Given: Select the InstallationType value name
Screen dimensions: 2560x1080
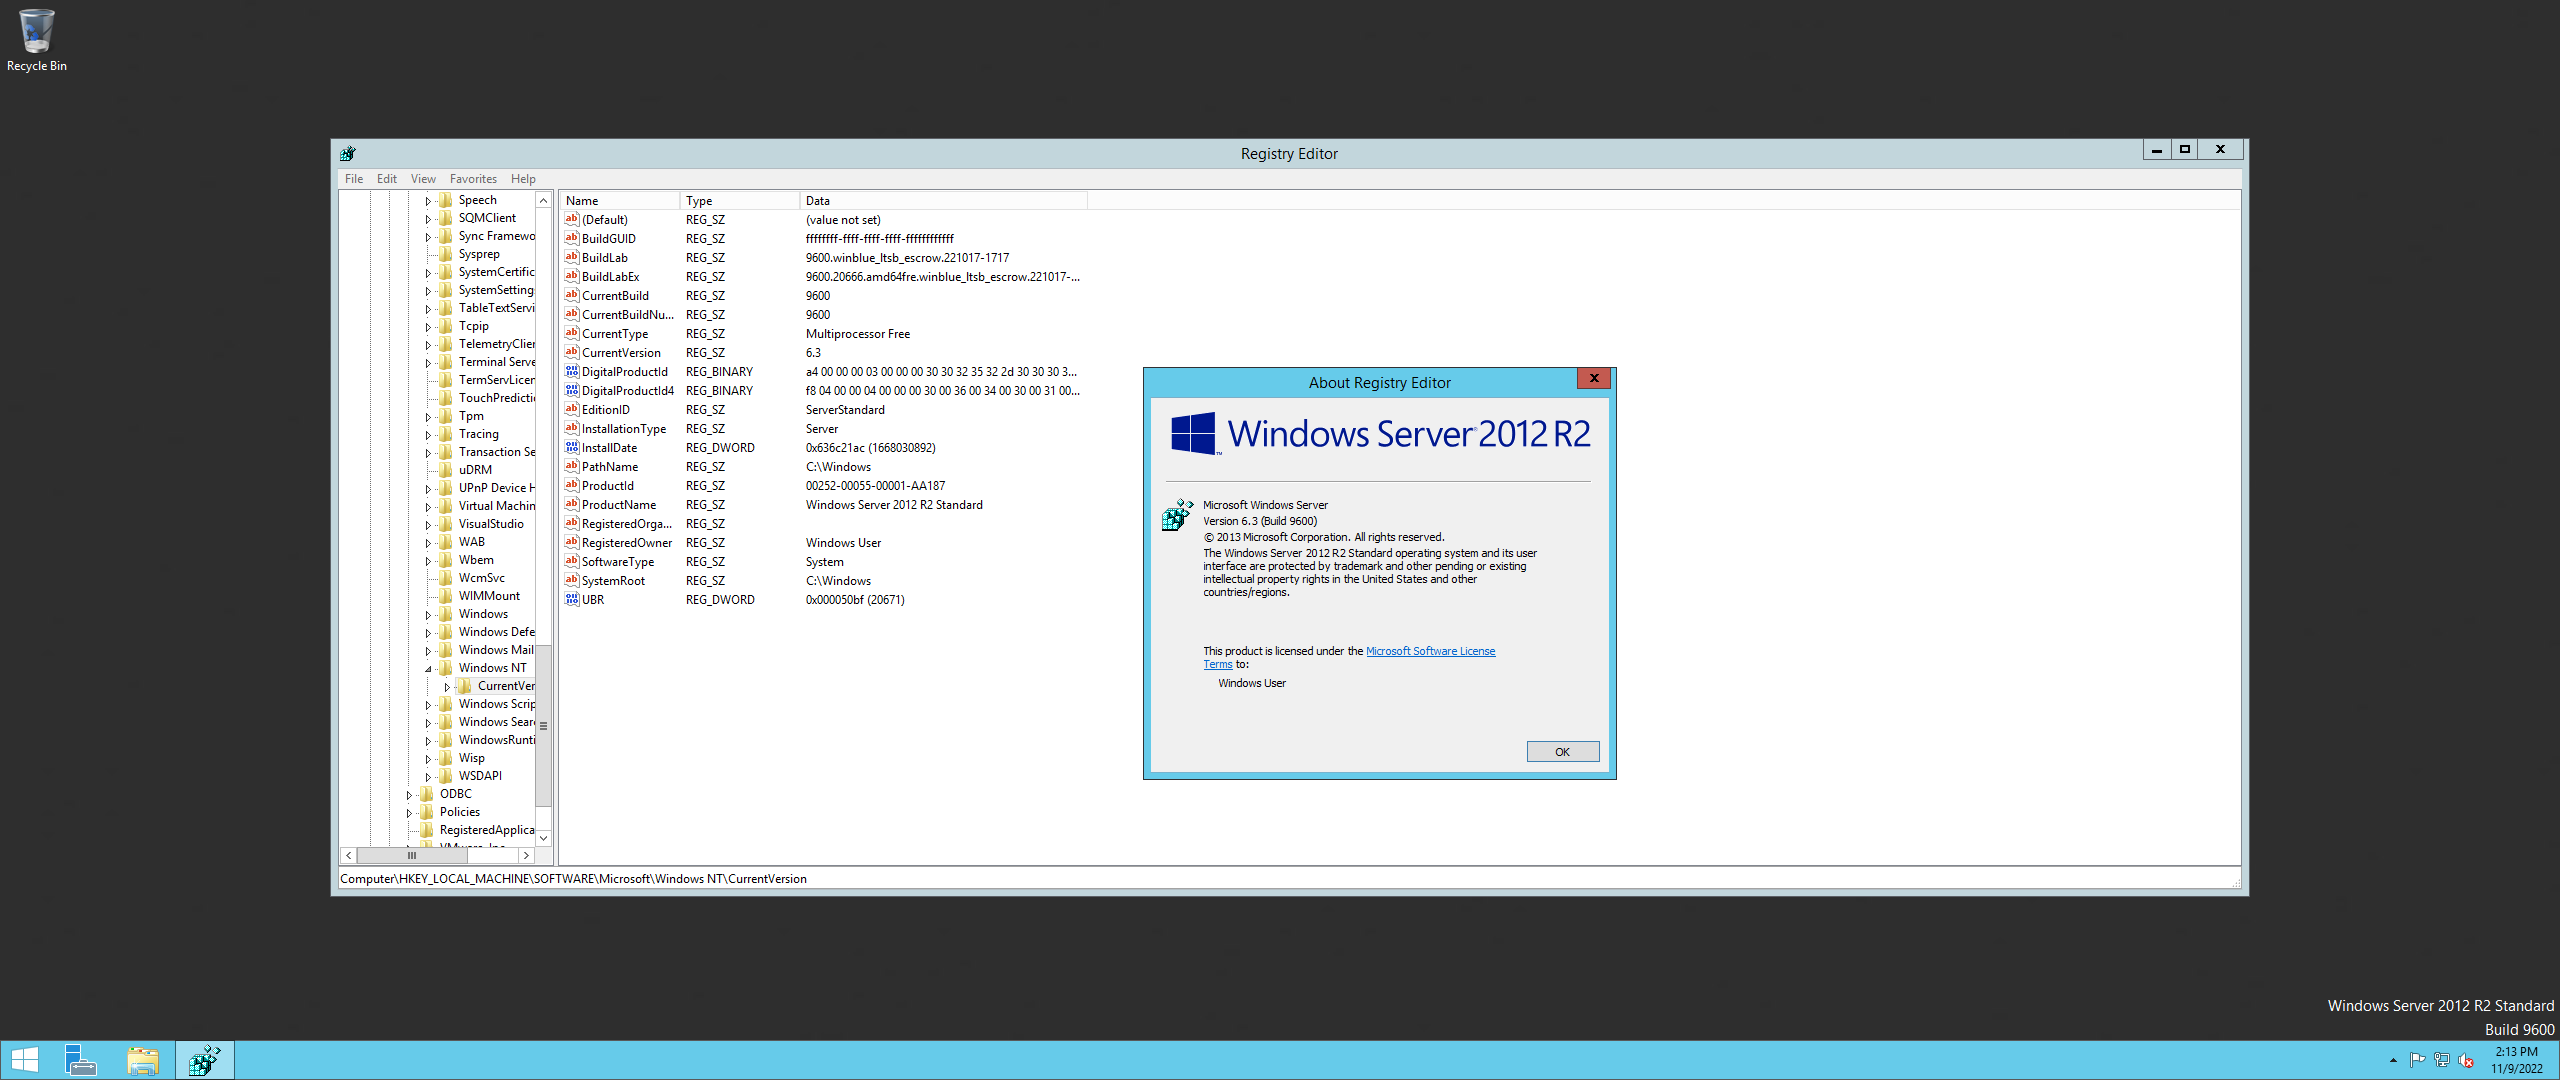Looking at the screenshot, I should 624,428.
